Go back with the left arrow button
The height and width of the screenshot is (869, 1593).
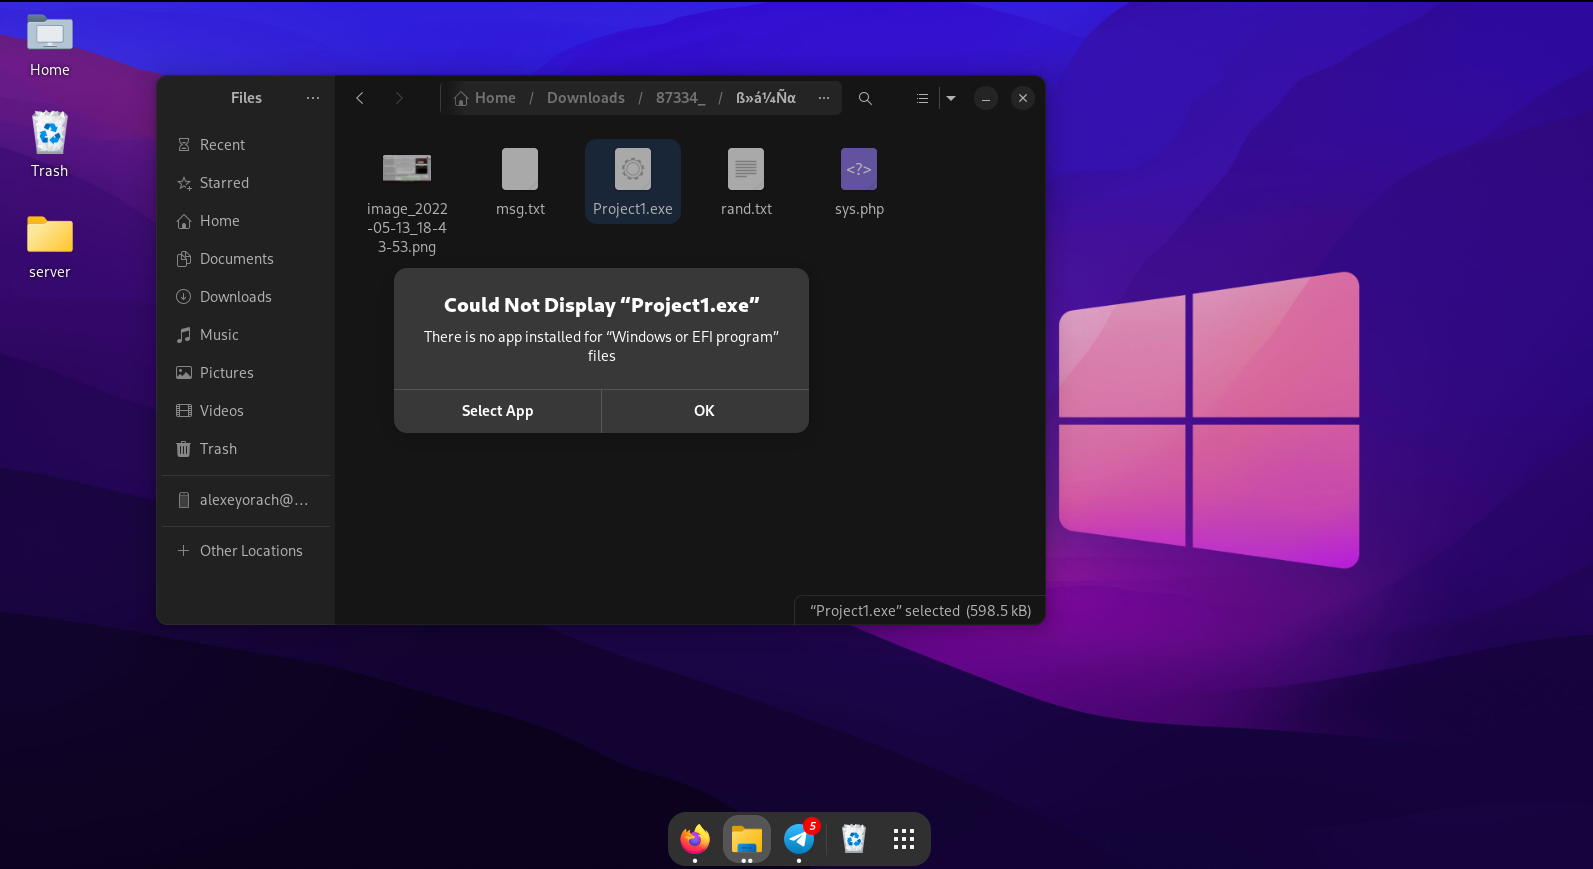(360, 98)
